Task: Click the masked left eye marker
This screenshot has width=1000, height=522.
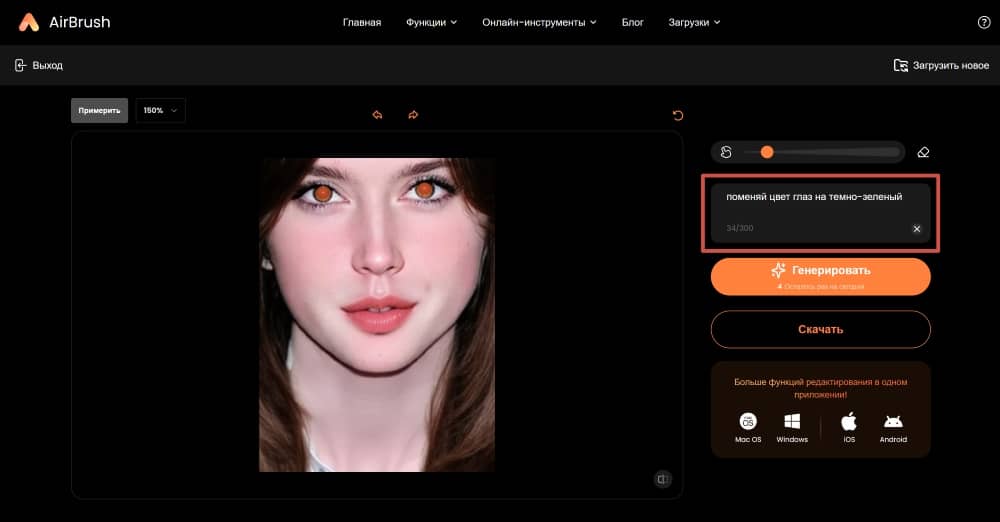Action: click(323, 193)
